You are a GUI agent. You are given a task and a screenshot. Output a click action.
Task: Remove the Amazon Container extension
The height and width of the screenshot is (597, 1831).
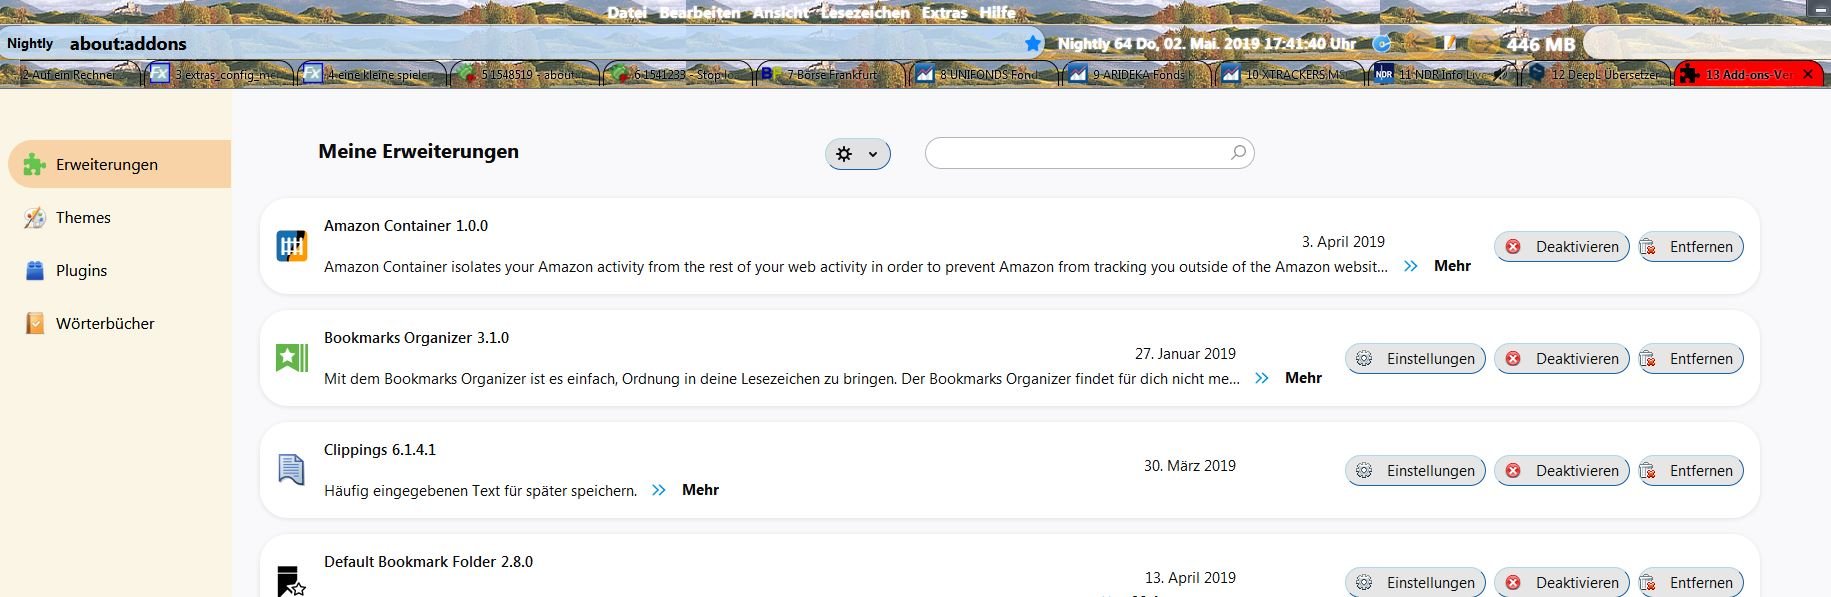[1690, 247]
